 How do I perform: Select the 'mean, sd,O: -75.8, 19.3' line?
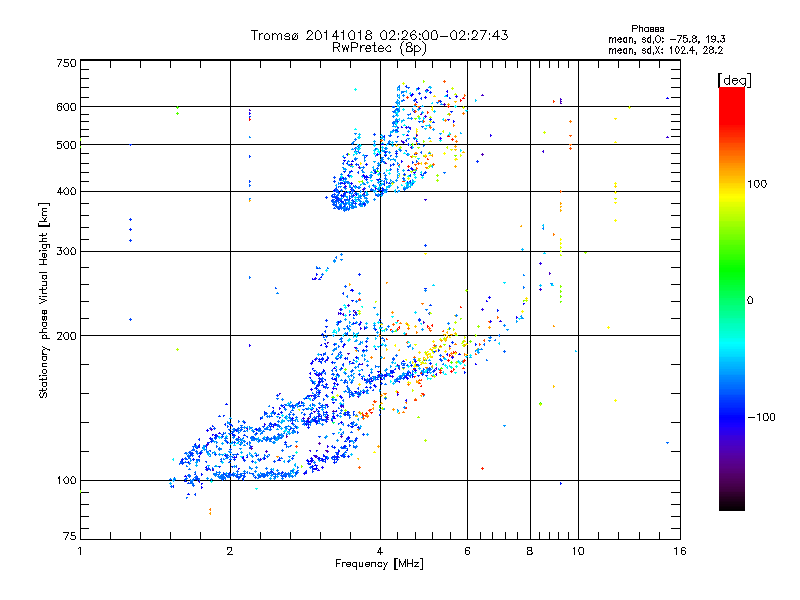[x=666, y=39]
